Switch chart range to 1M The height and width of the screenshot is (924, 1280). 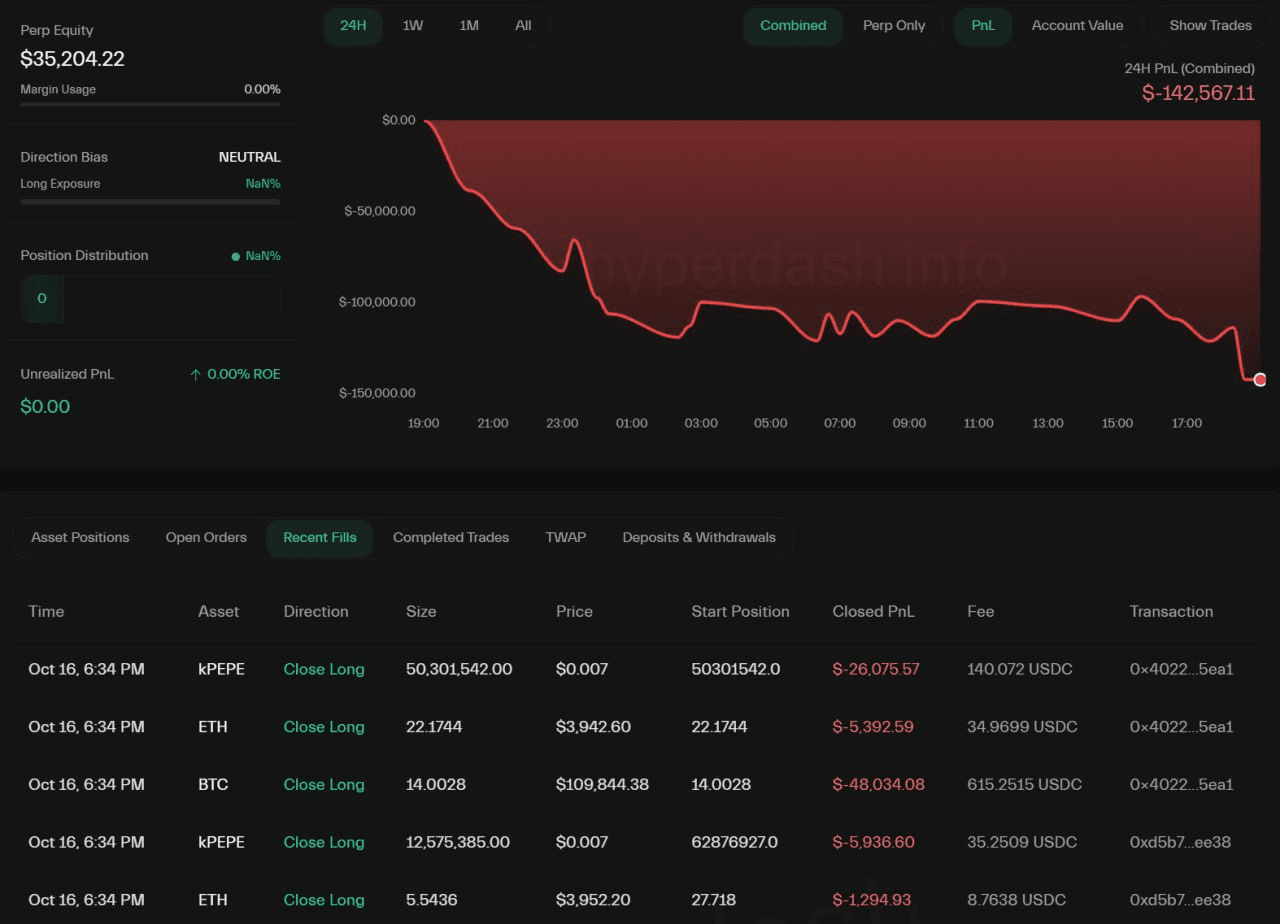click(x=469, y=26)
